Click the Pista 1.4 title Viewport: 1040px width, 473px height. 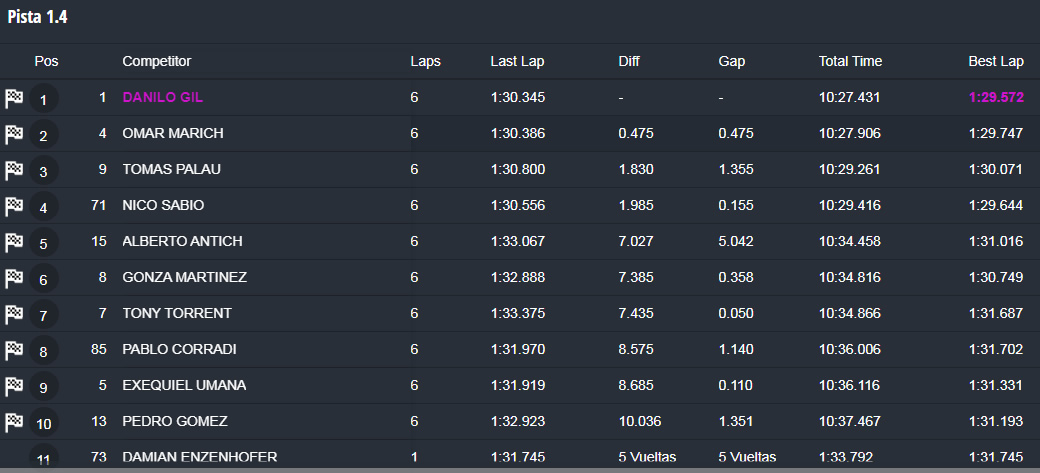37,17
